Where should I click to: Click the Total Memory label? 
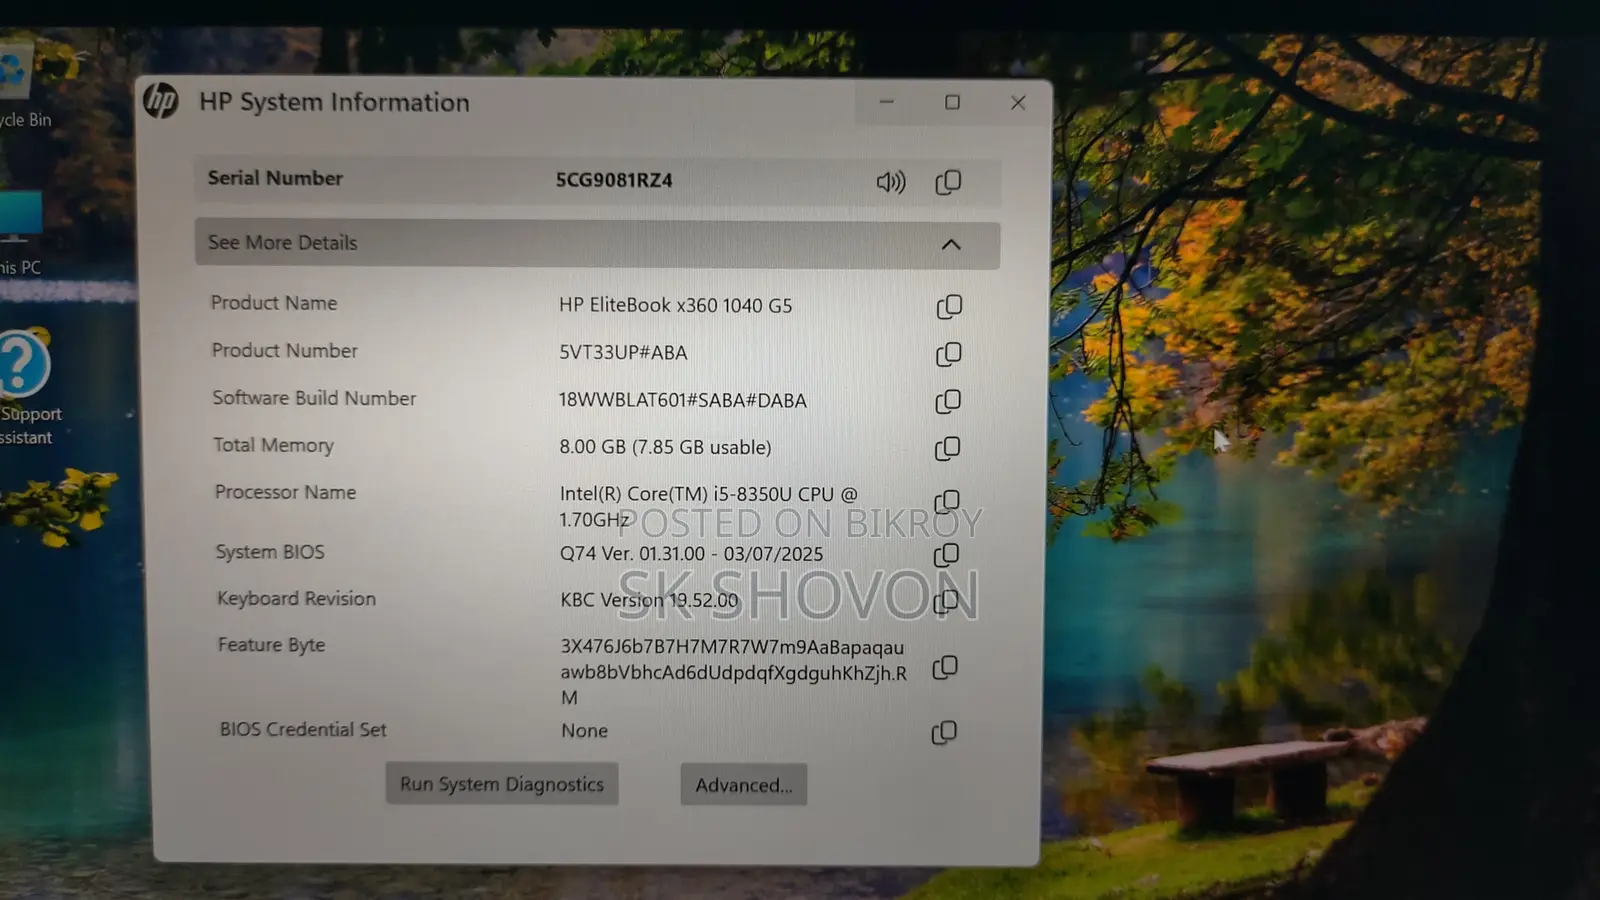click(x=273, y=445)
